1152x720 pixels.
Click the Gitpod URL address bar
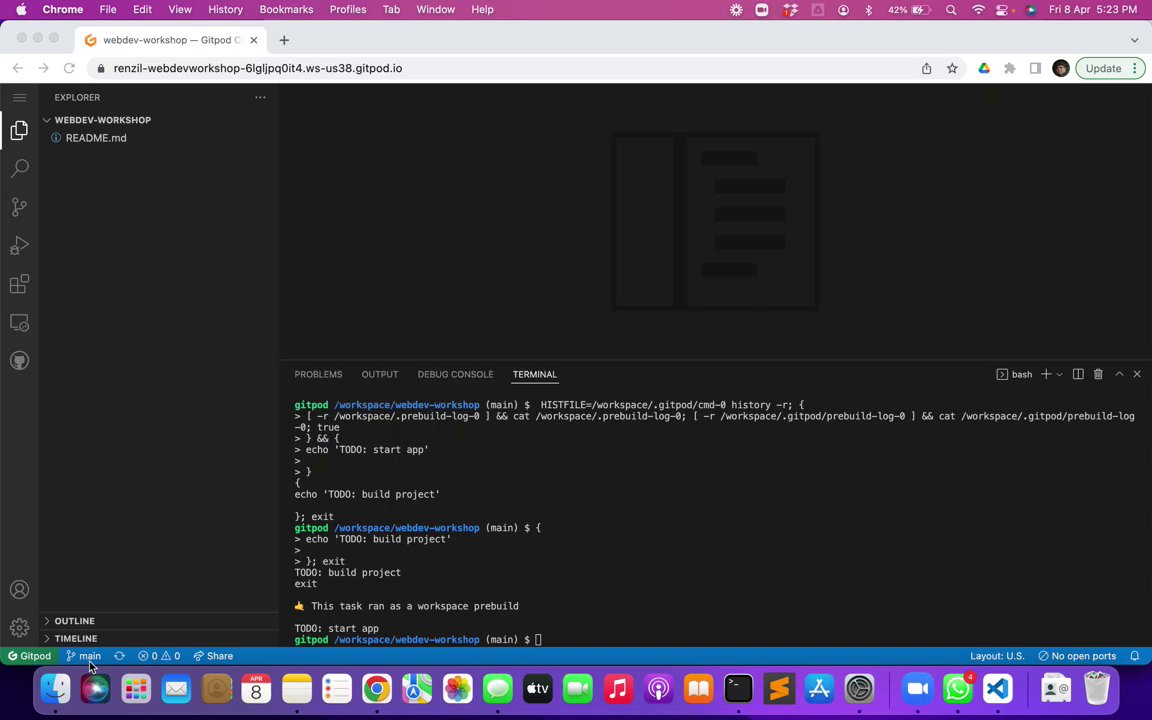point(257,68)
